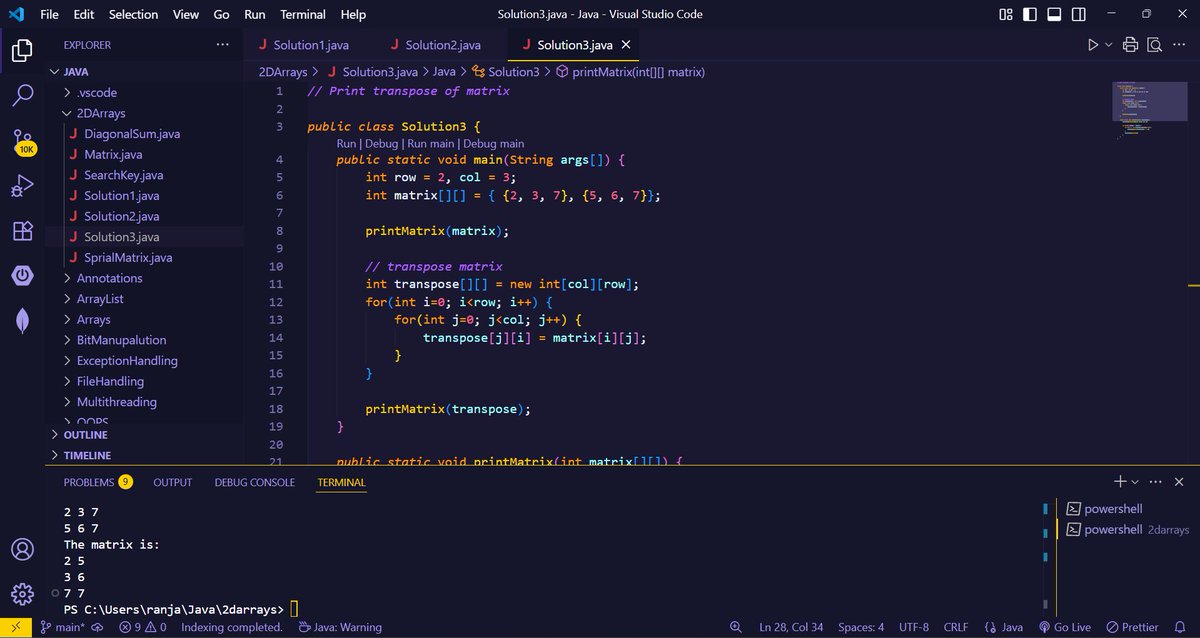Open the MongoDB leaf icon view
Image resolution: width=1200 pixels, height=638 pixels.
[22, 321]
